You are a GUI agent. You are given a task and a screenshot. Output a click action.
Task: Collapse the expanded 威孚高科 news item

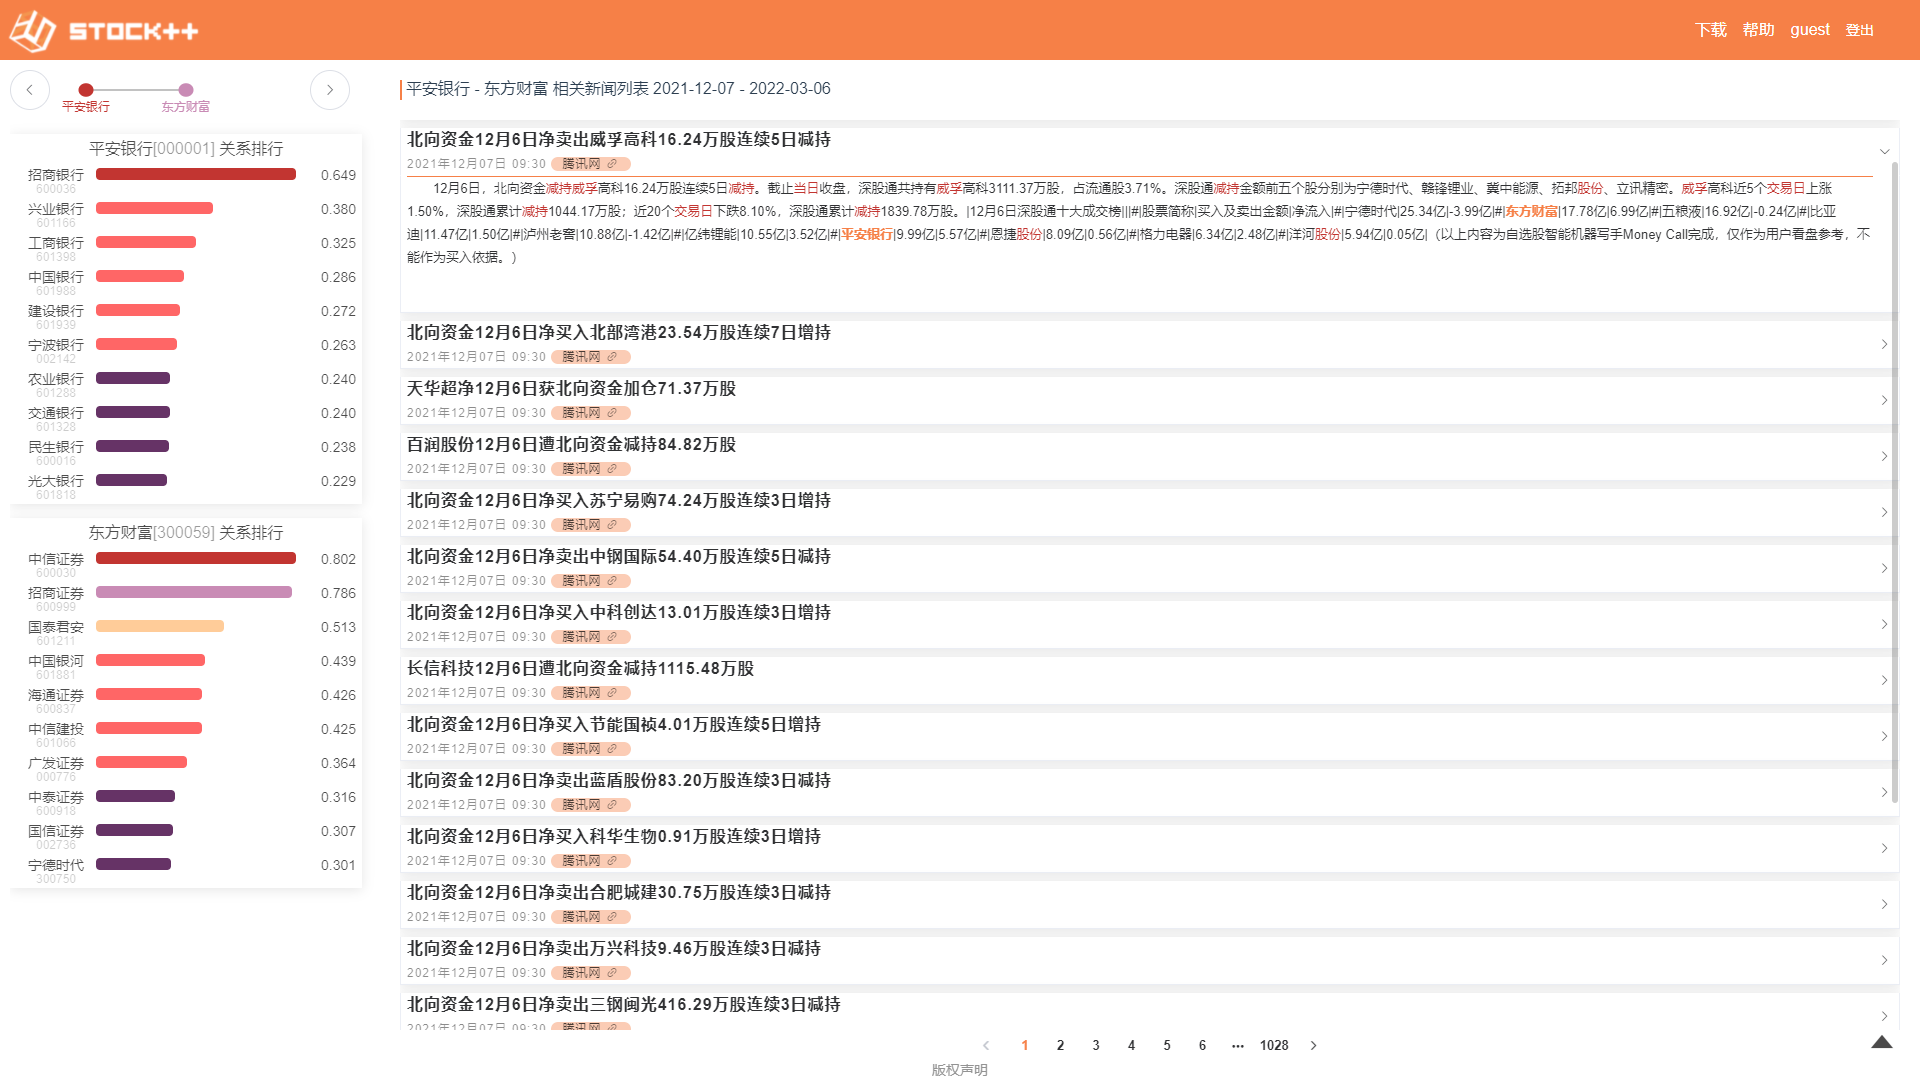1884,152
